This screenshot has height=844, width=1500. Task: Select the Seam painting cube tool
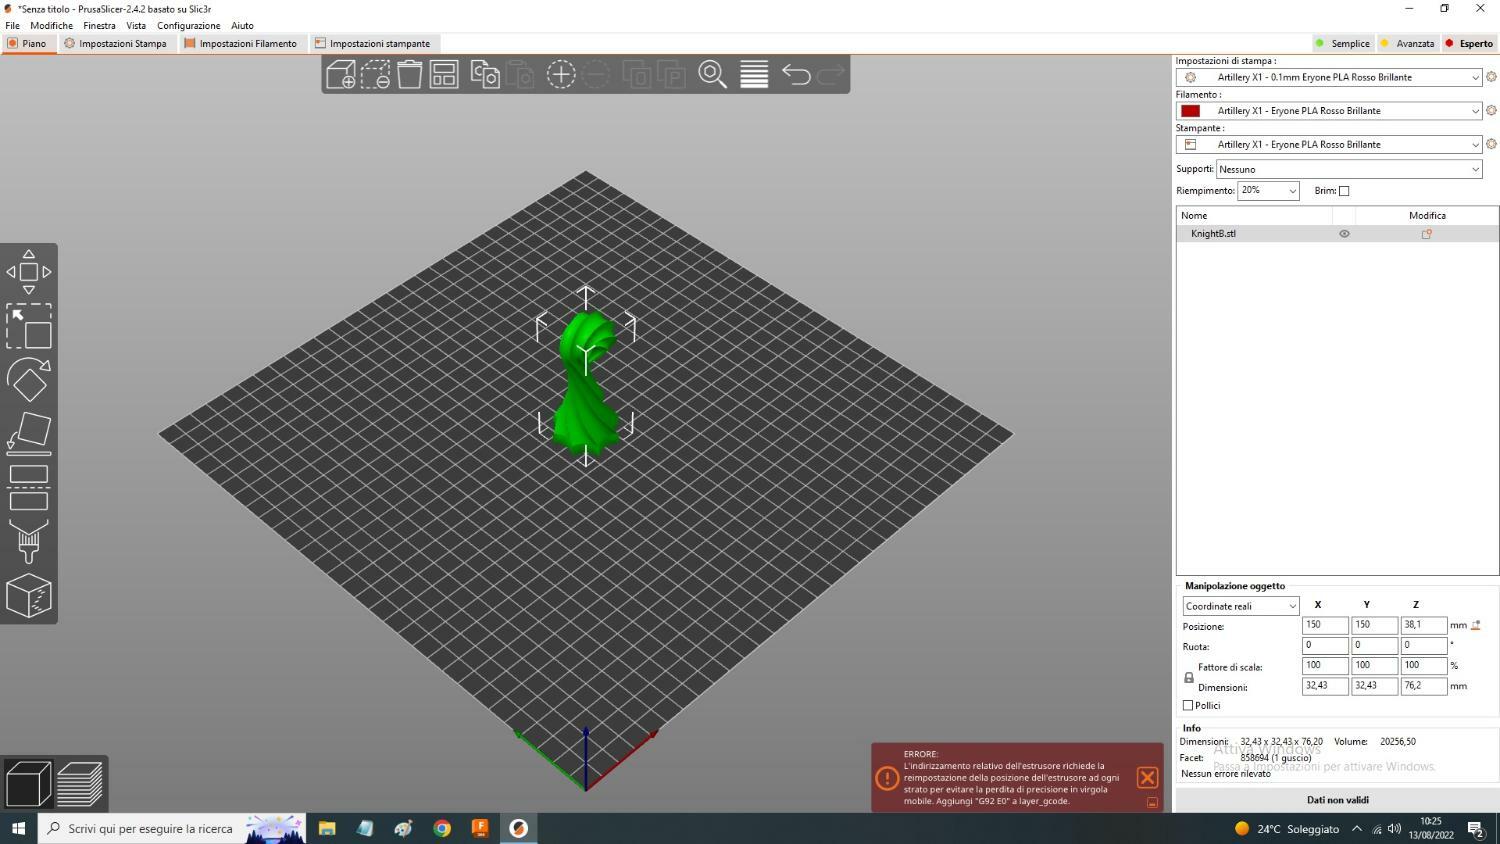[x=29, y=596]
